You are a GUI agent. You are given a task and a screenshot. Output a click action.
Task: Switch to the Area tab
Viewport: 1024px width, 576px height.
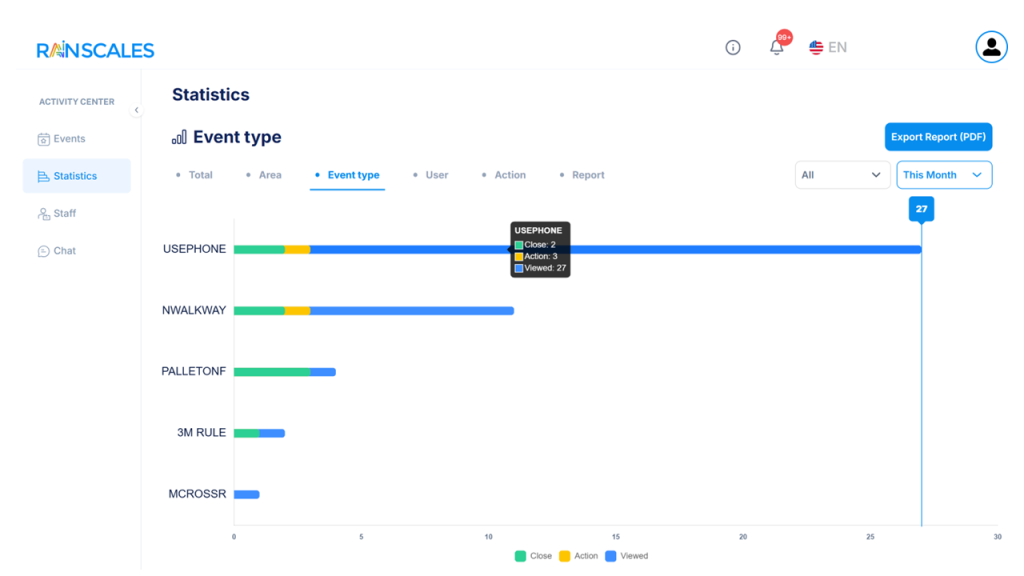[269, 175]
